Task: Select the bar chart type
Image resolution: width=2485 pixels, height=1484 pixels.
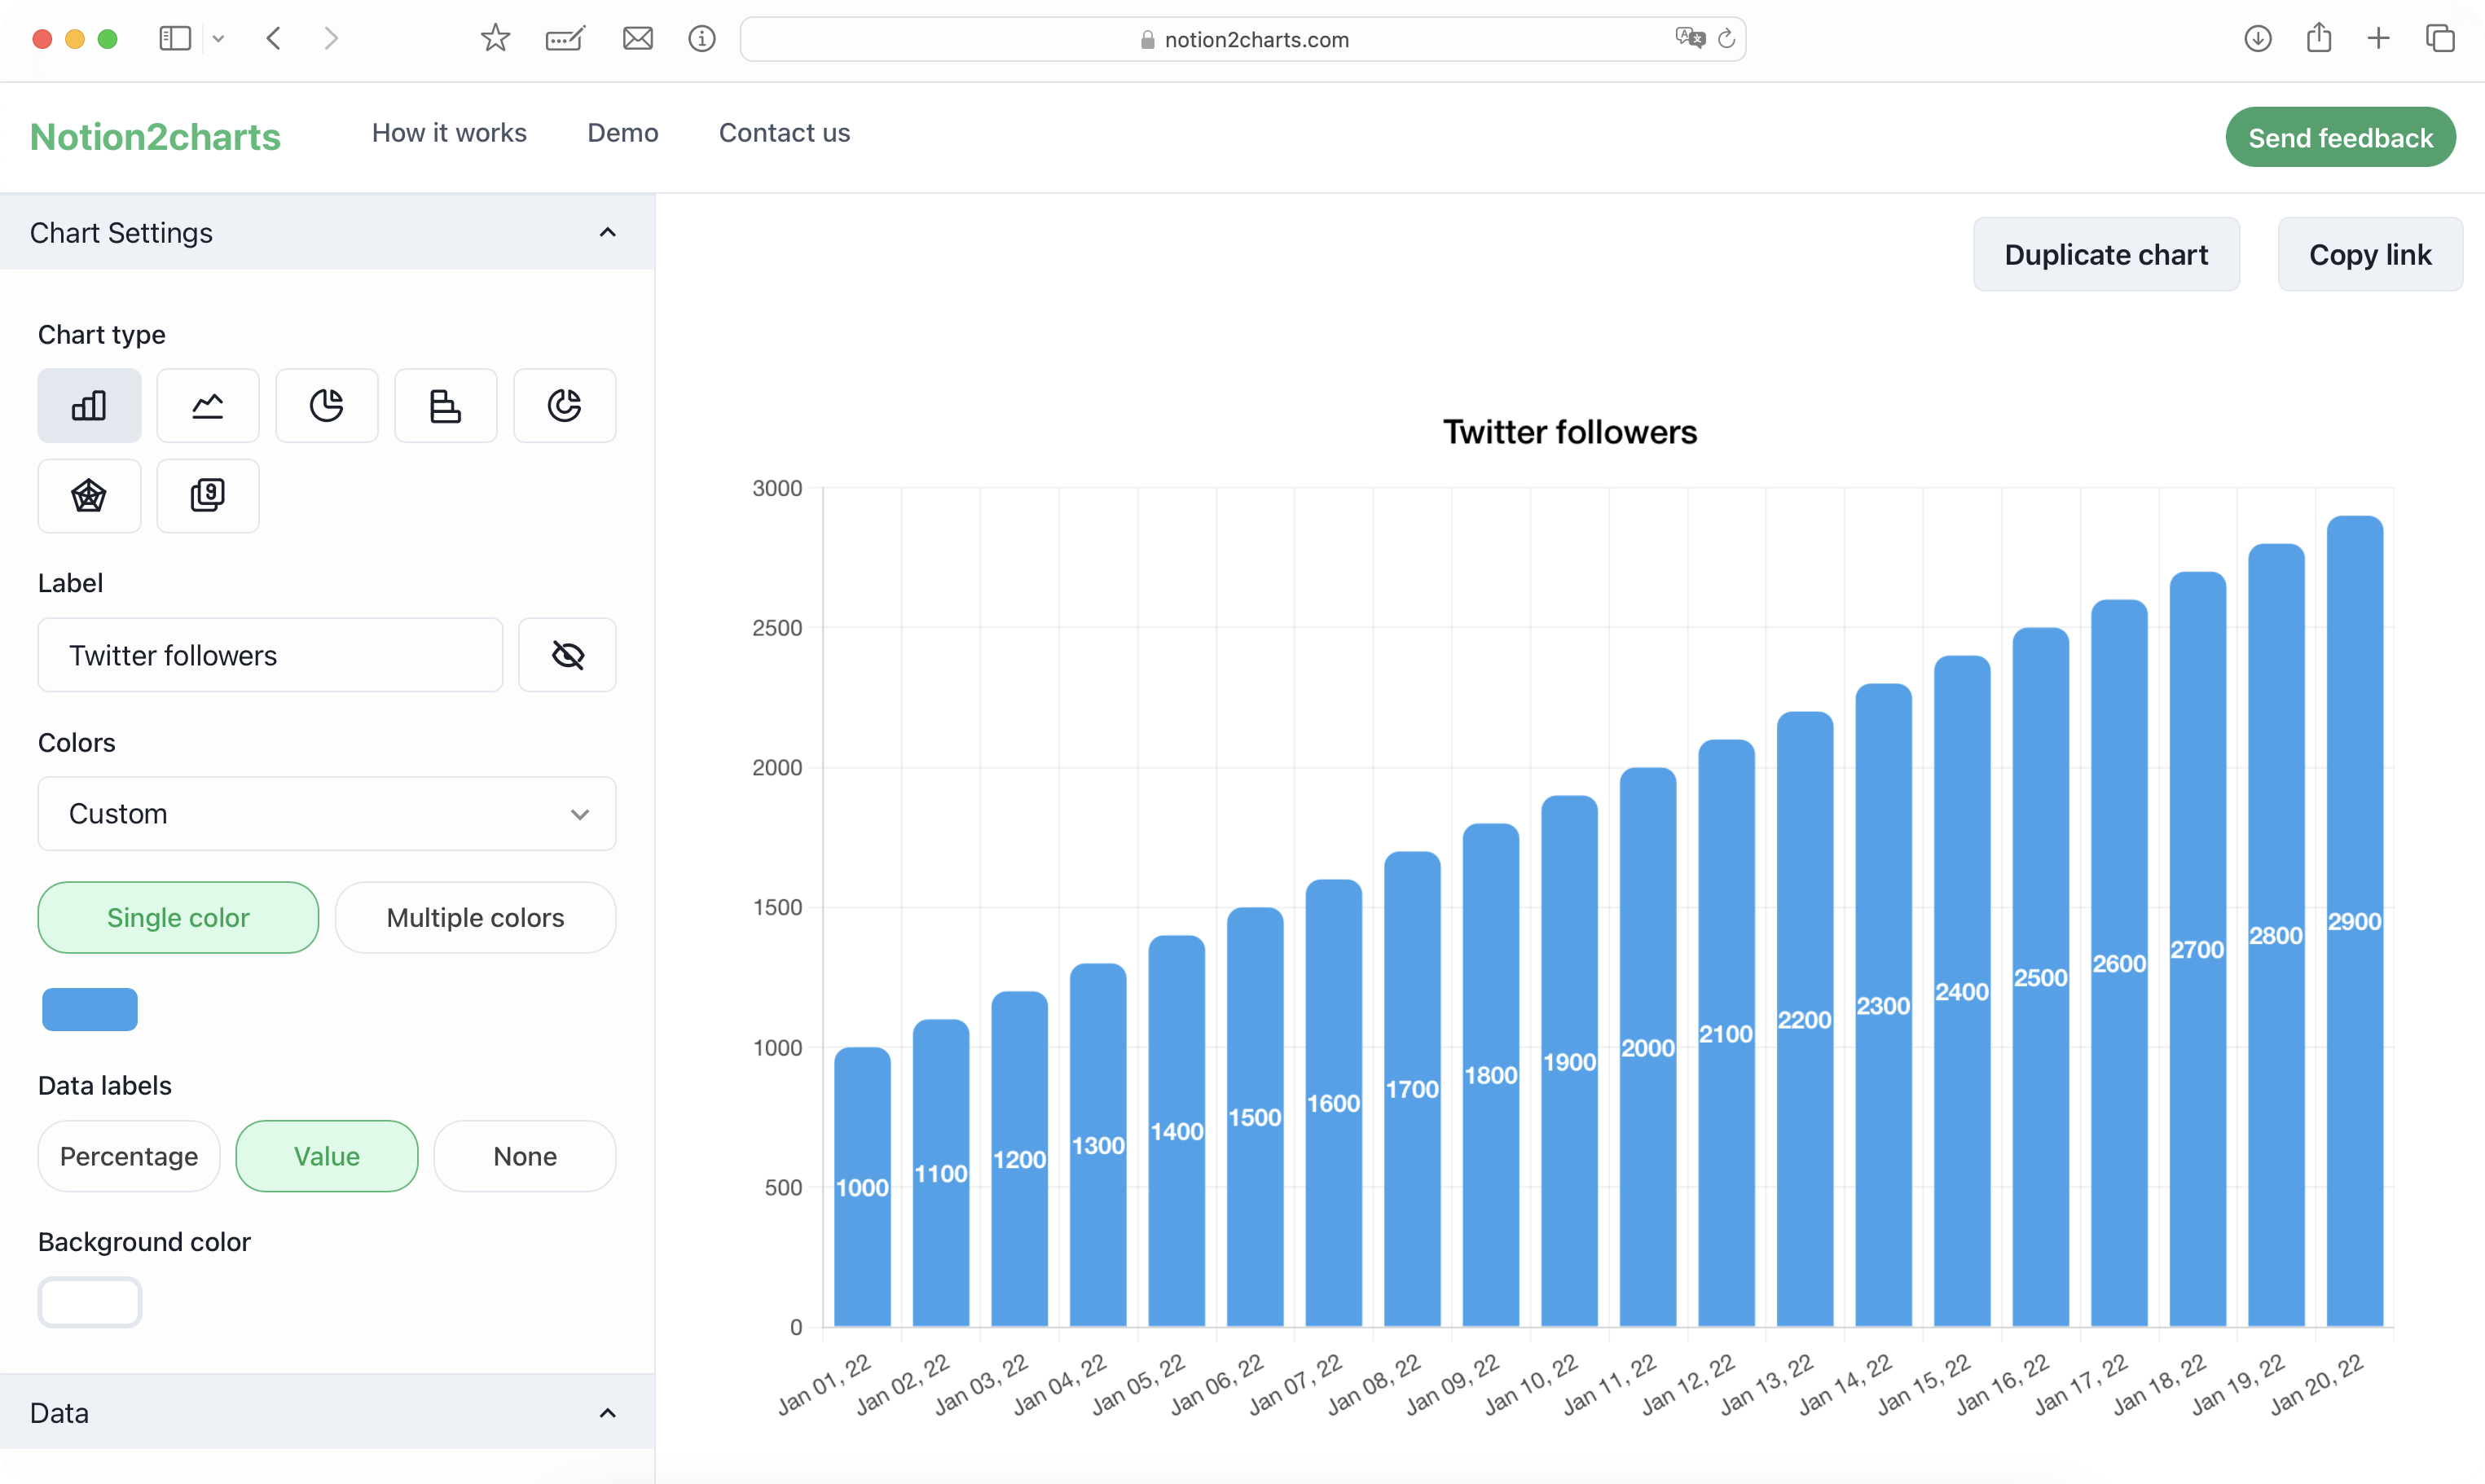Action: click(88, 405)
